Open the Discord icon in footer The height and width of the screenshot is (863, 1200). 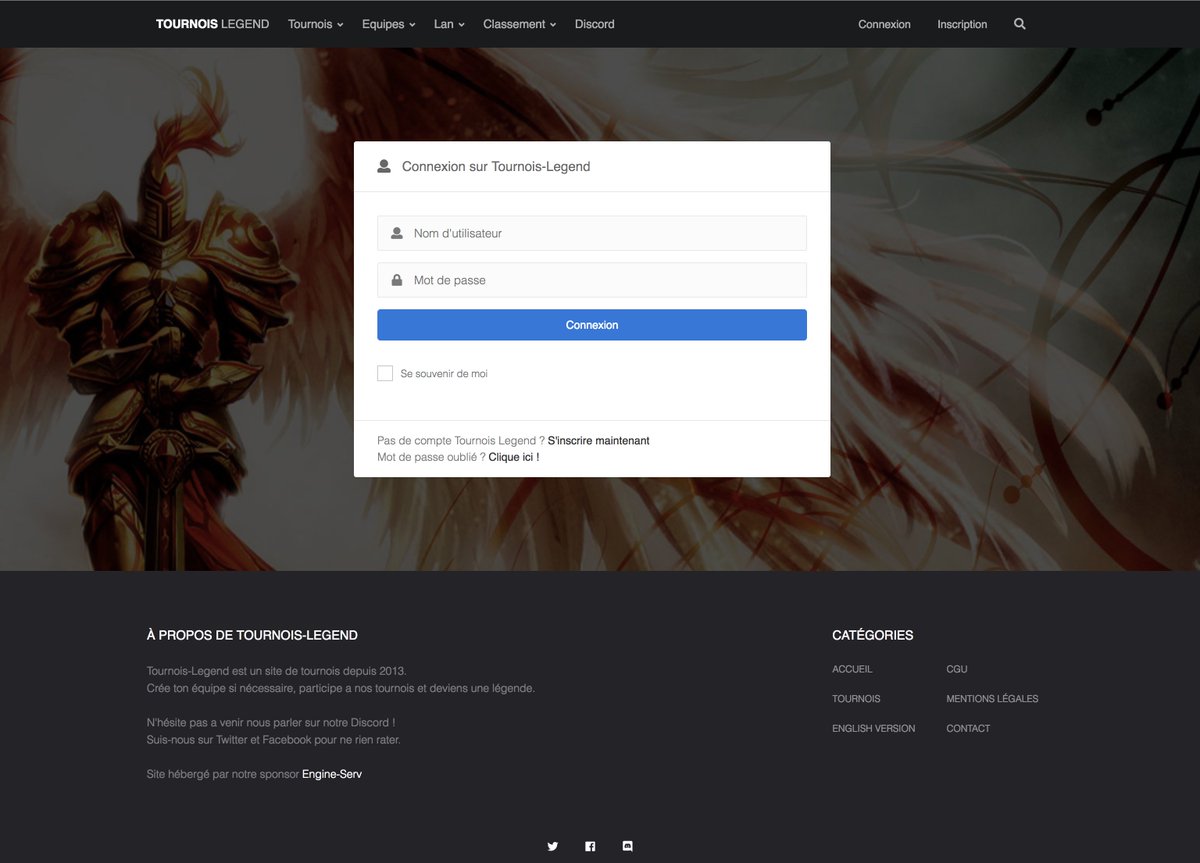click(x=628, y=846)
